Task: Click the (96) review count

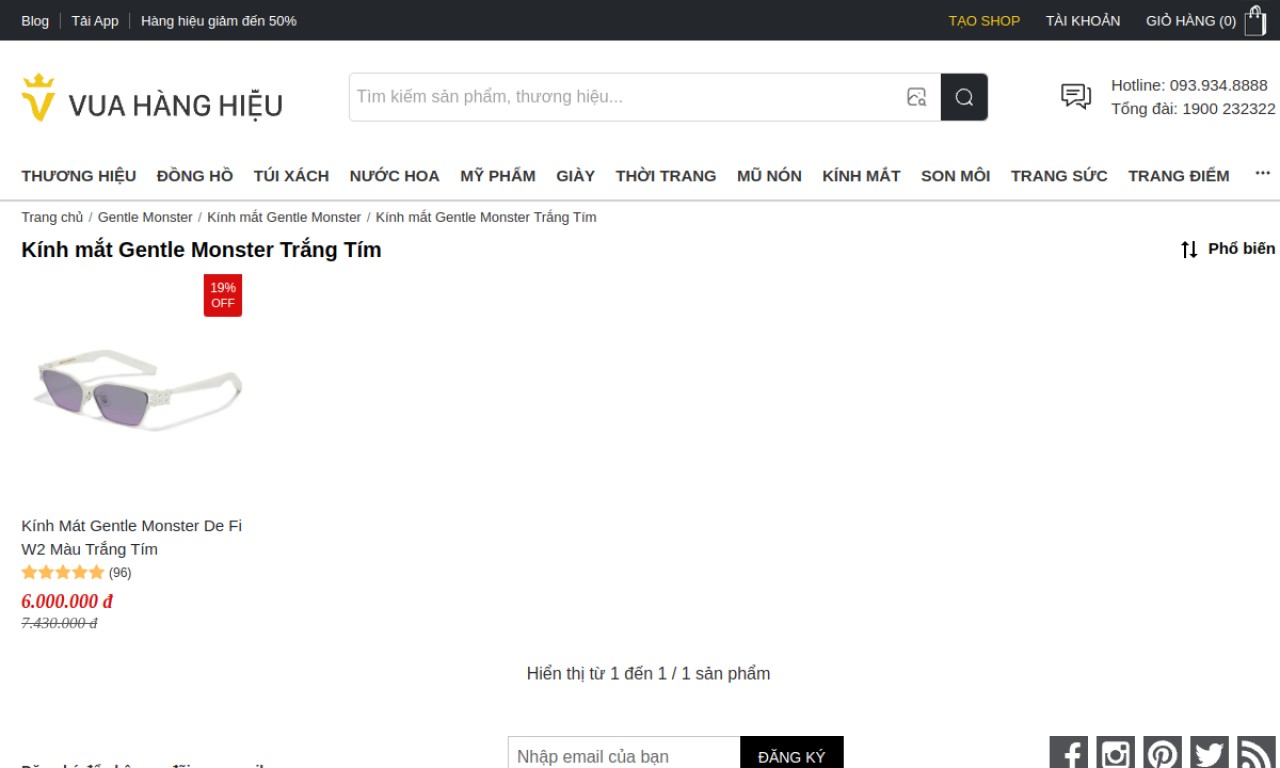Action: click(x=120, y=573)
